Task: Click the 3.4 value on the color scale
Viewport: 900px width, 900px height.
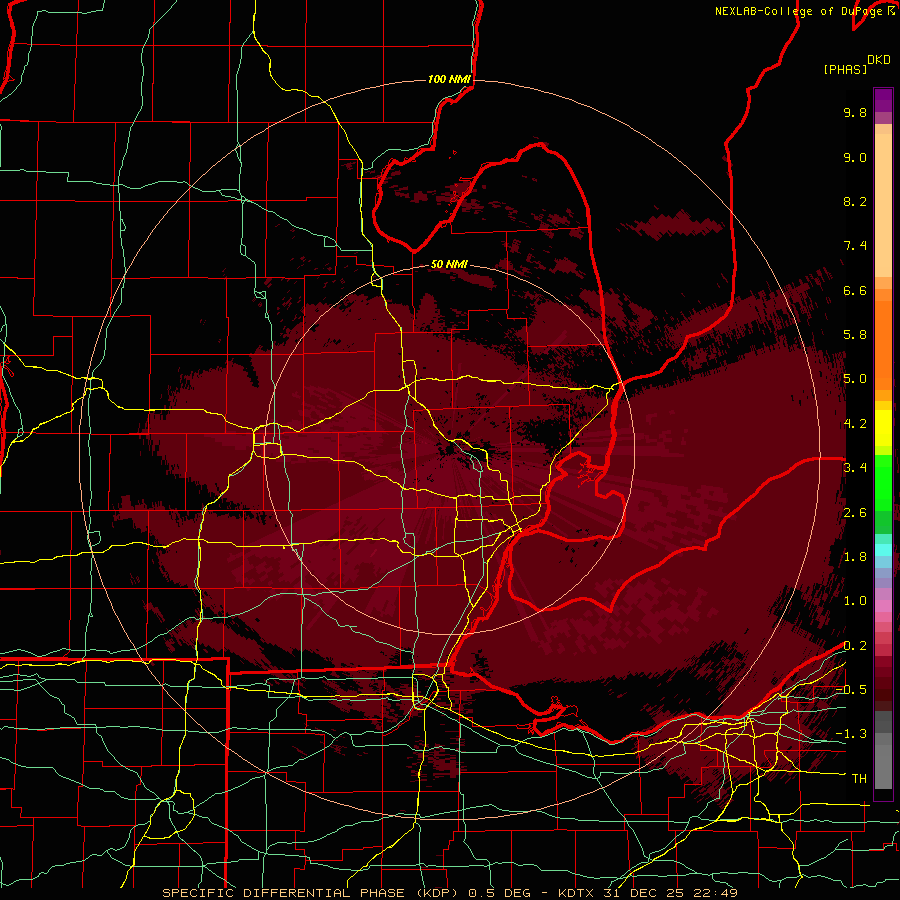Action: click(855, 468)
